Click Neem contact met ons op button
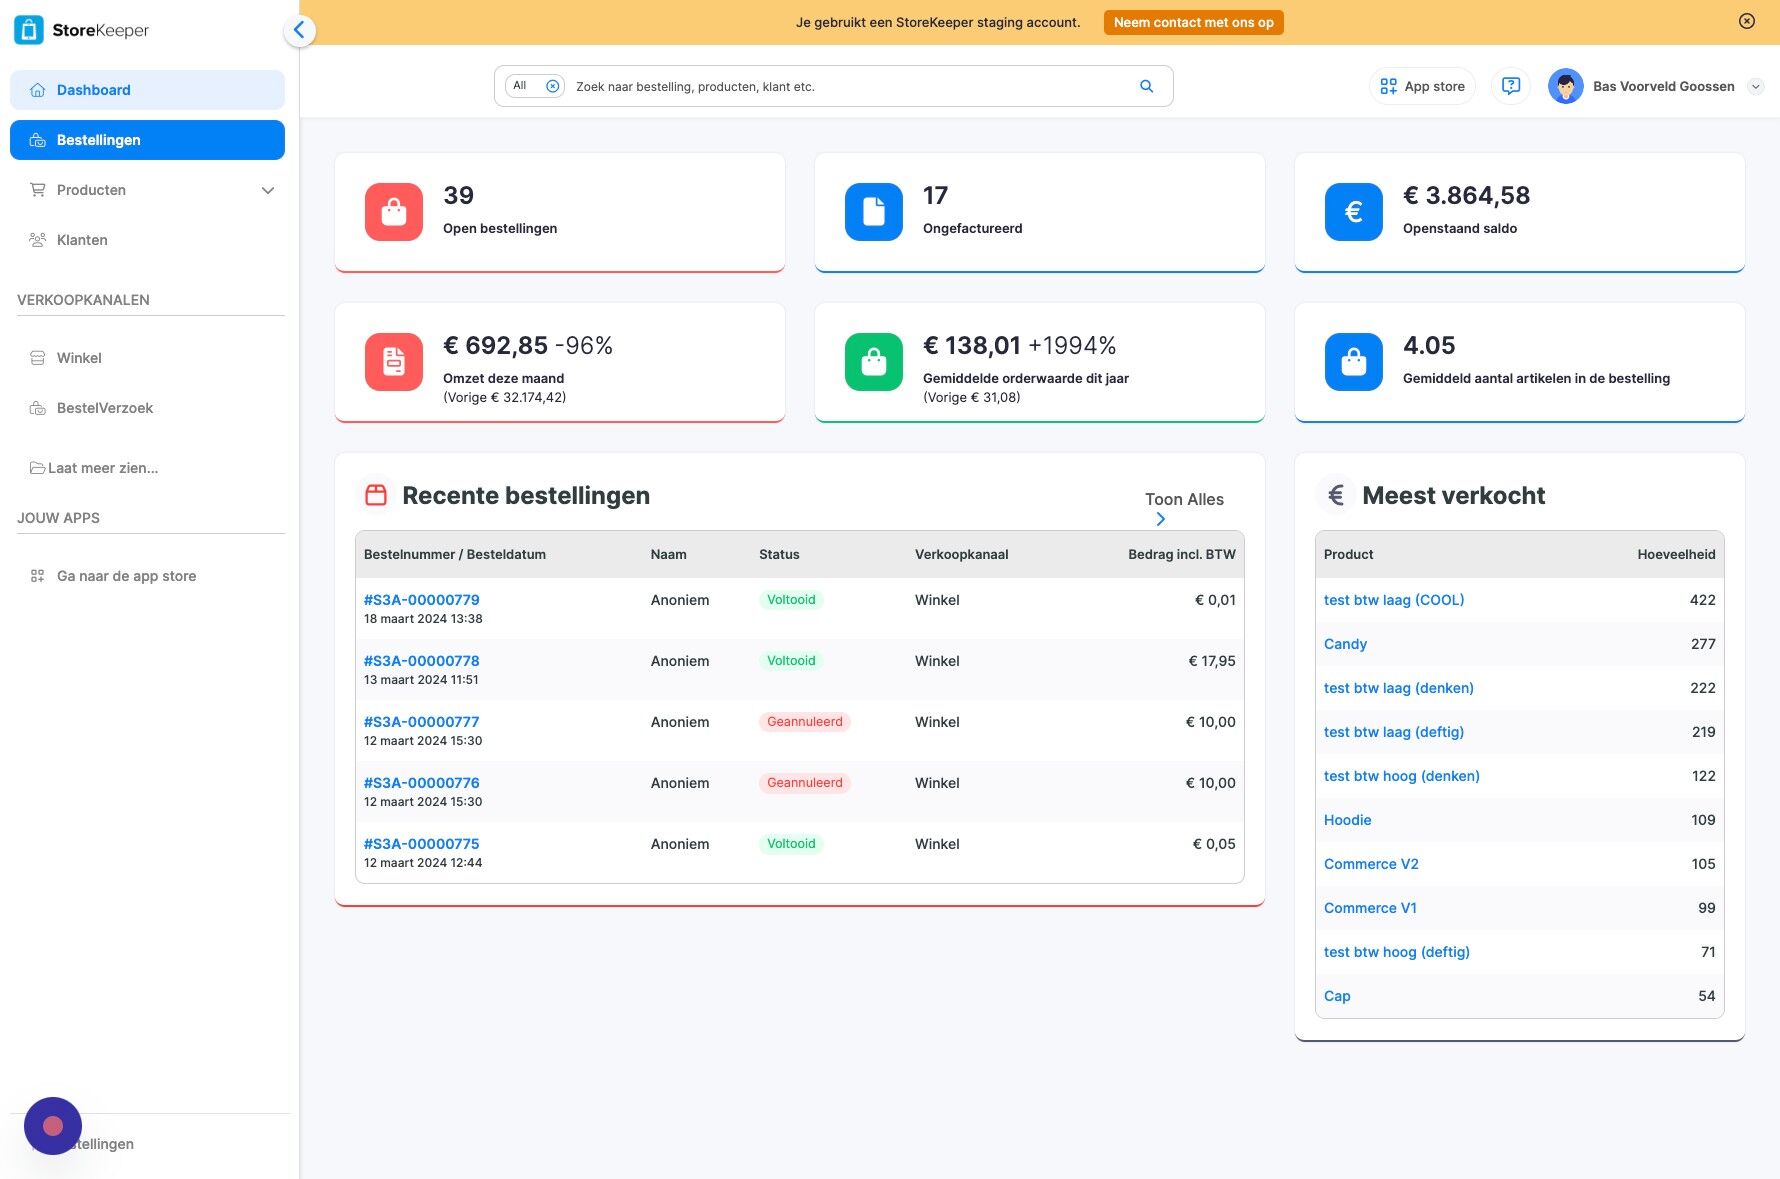Viewport: 1780px width, 1179px height. pos(1193,22)
